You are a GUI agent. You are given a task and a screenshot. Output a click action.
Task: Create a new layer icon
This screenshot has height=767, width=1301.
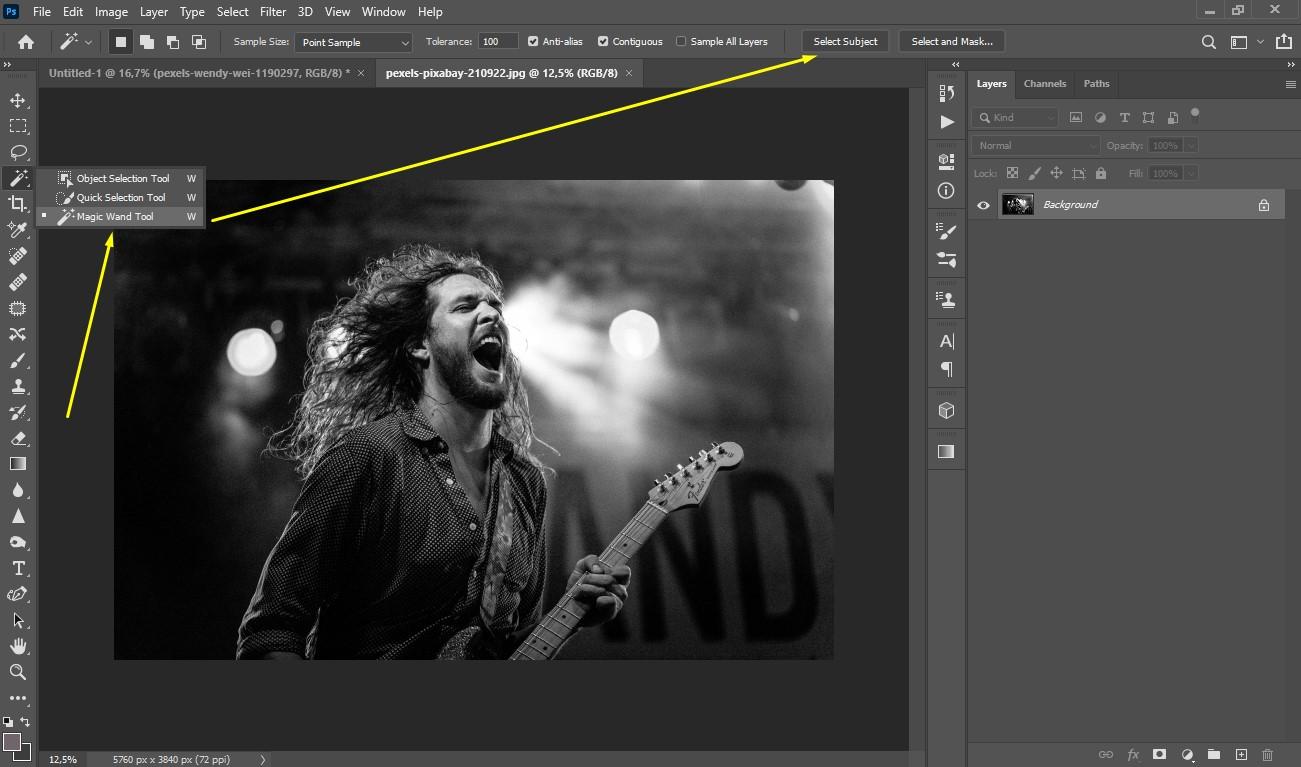(x=1241, y=755)
